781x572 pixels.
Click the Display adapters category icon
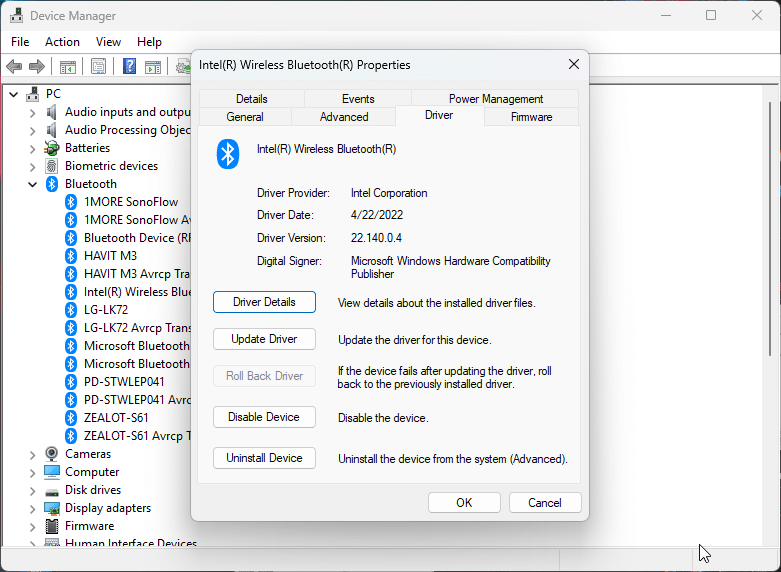(52, 508)
